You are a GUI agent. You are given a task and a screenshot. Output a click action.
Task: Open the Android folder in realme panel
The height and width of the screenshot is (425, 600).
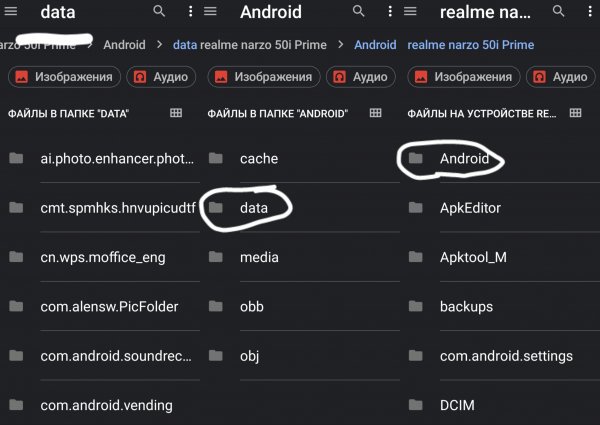[x=501, y=158]
